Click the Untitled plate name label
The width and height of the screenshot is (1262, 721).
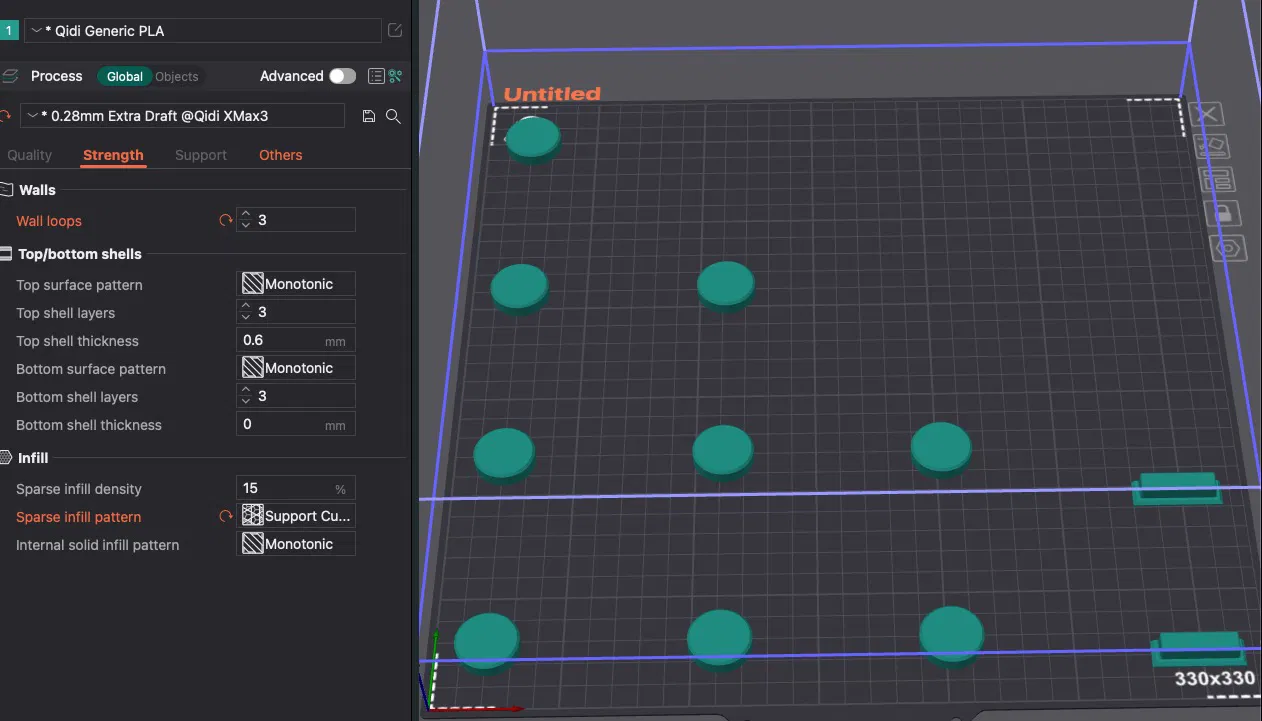pos(552,94)
